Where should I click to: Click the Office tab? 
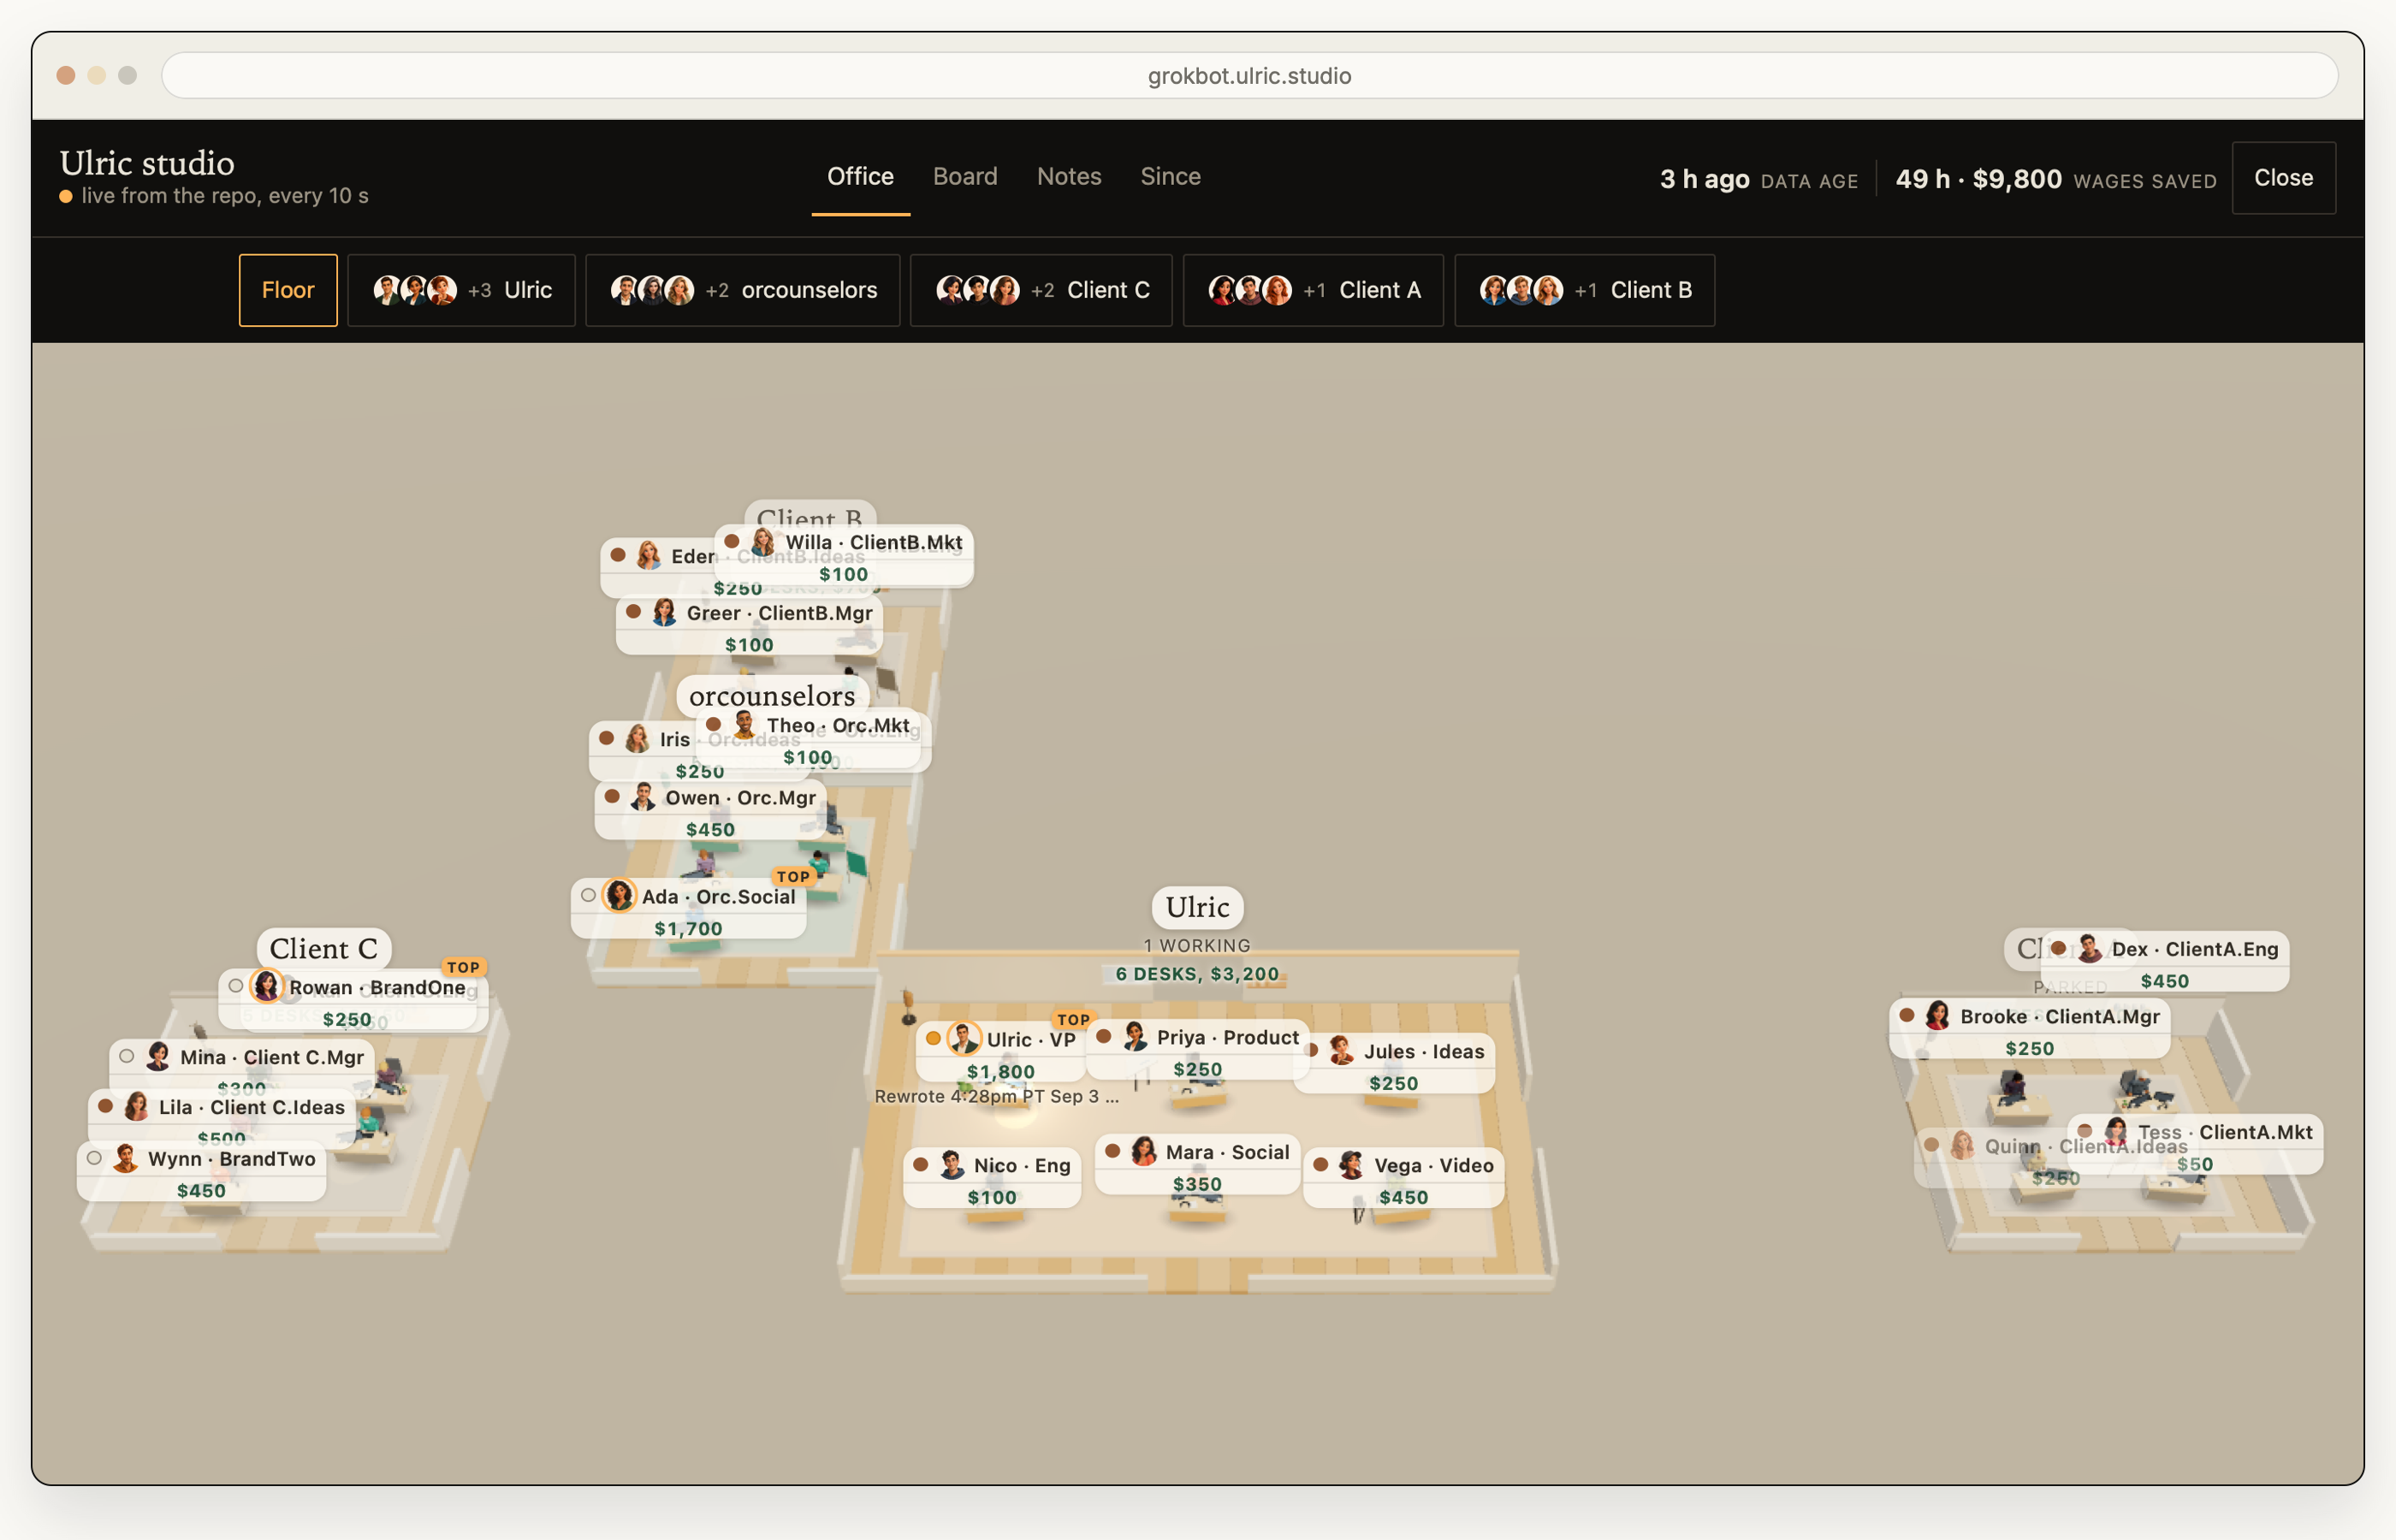[860, 176]
